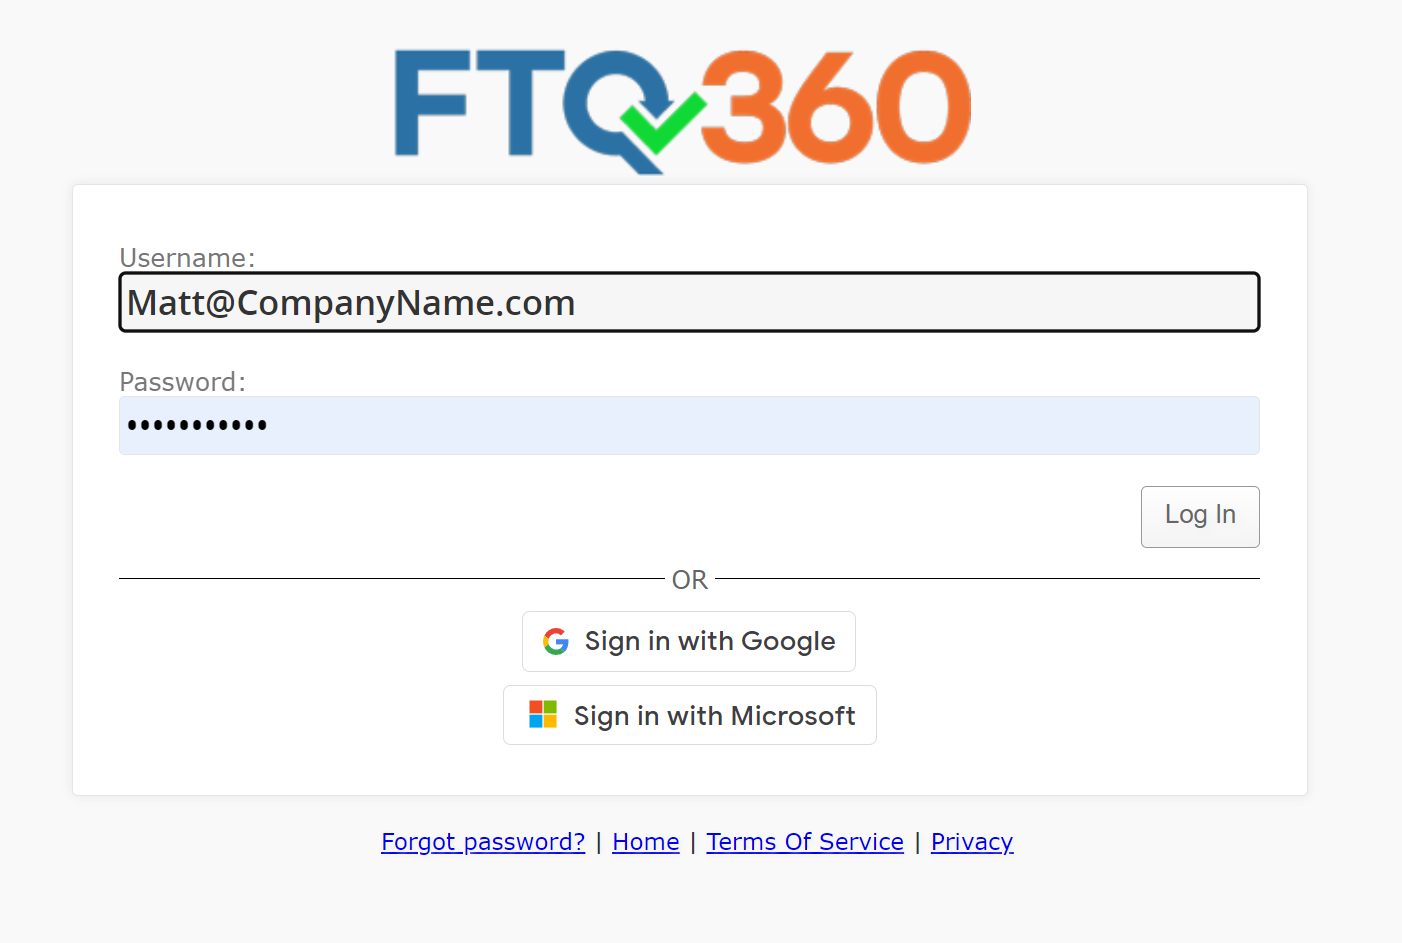Click the Password: label text
The image size is (1402, 943).
pos(182,382)
